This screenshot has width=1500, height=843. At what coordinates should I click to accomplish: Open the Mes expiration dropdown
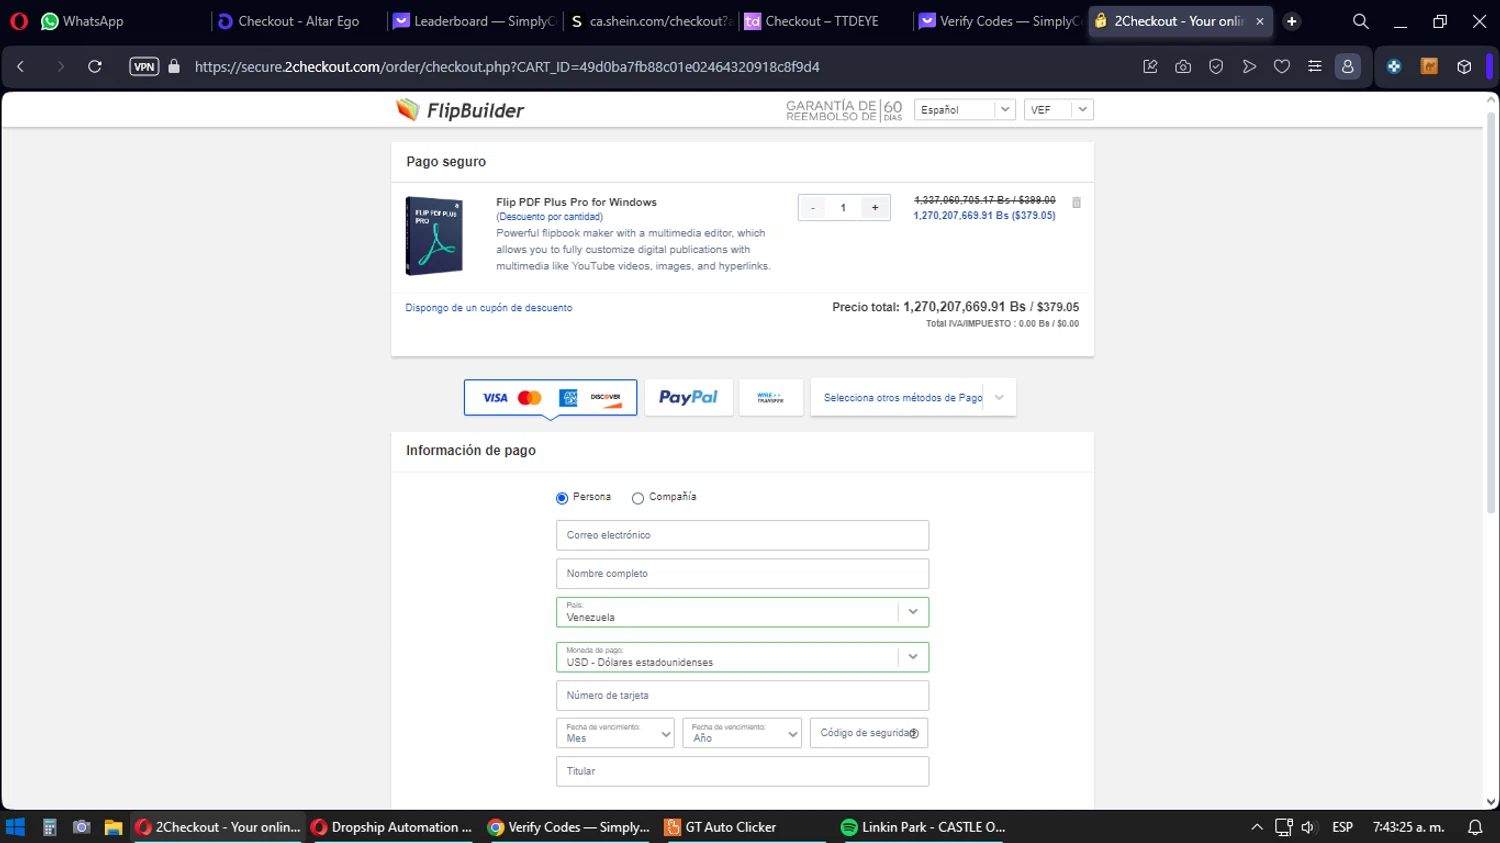(615, 733)
